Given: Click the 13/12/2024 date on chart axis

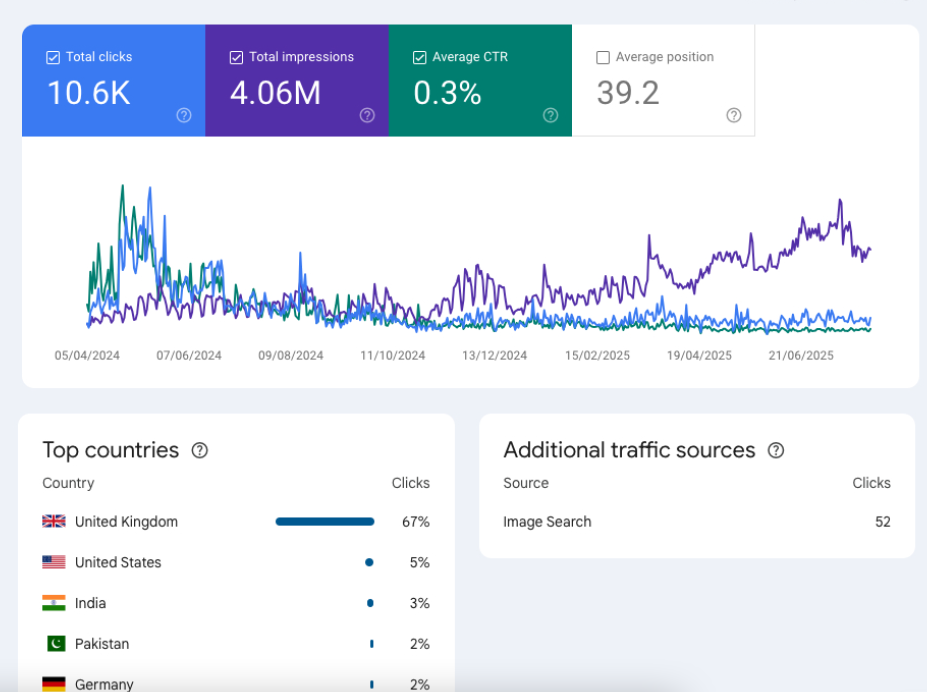Looking at the screenshot, I should point(494,355).
